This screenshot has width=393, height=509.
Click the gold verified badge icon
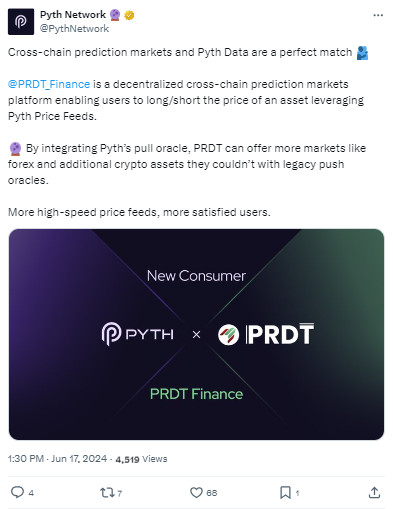point(129,15)
